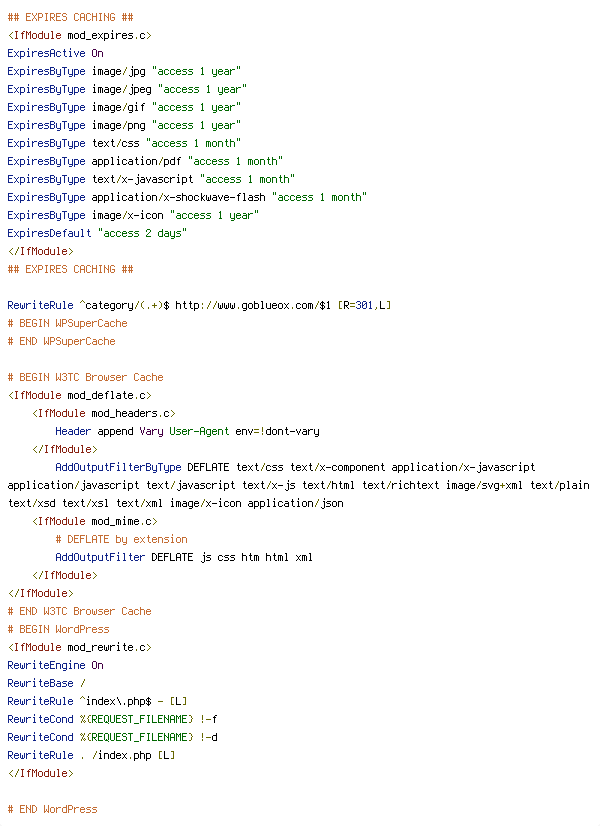Click the DEFLATE by extension comment

121,539
